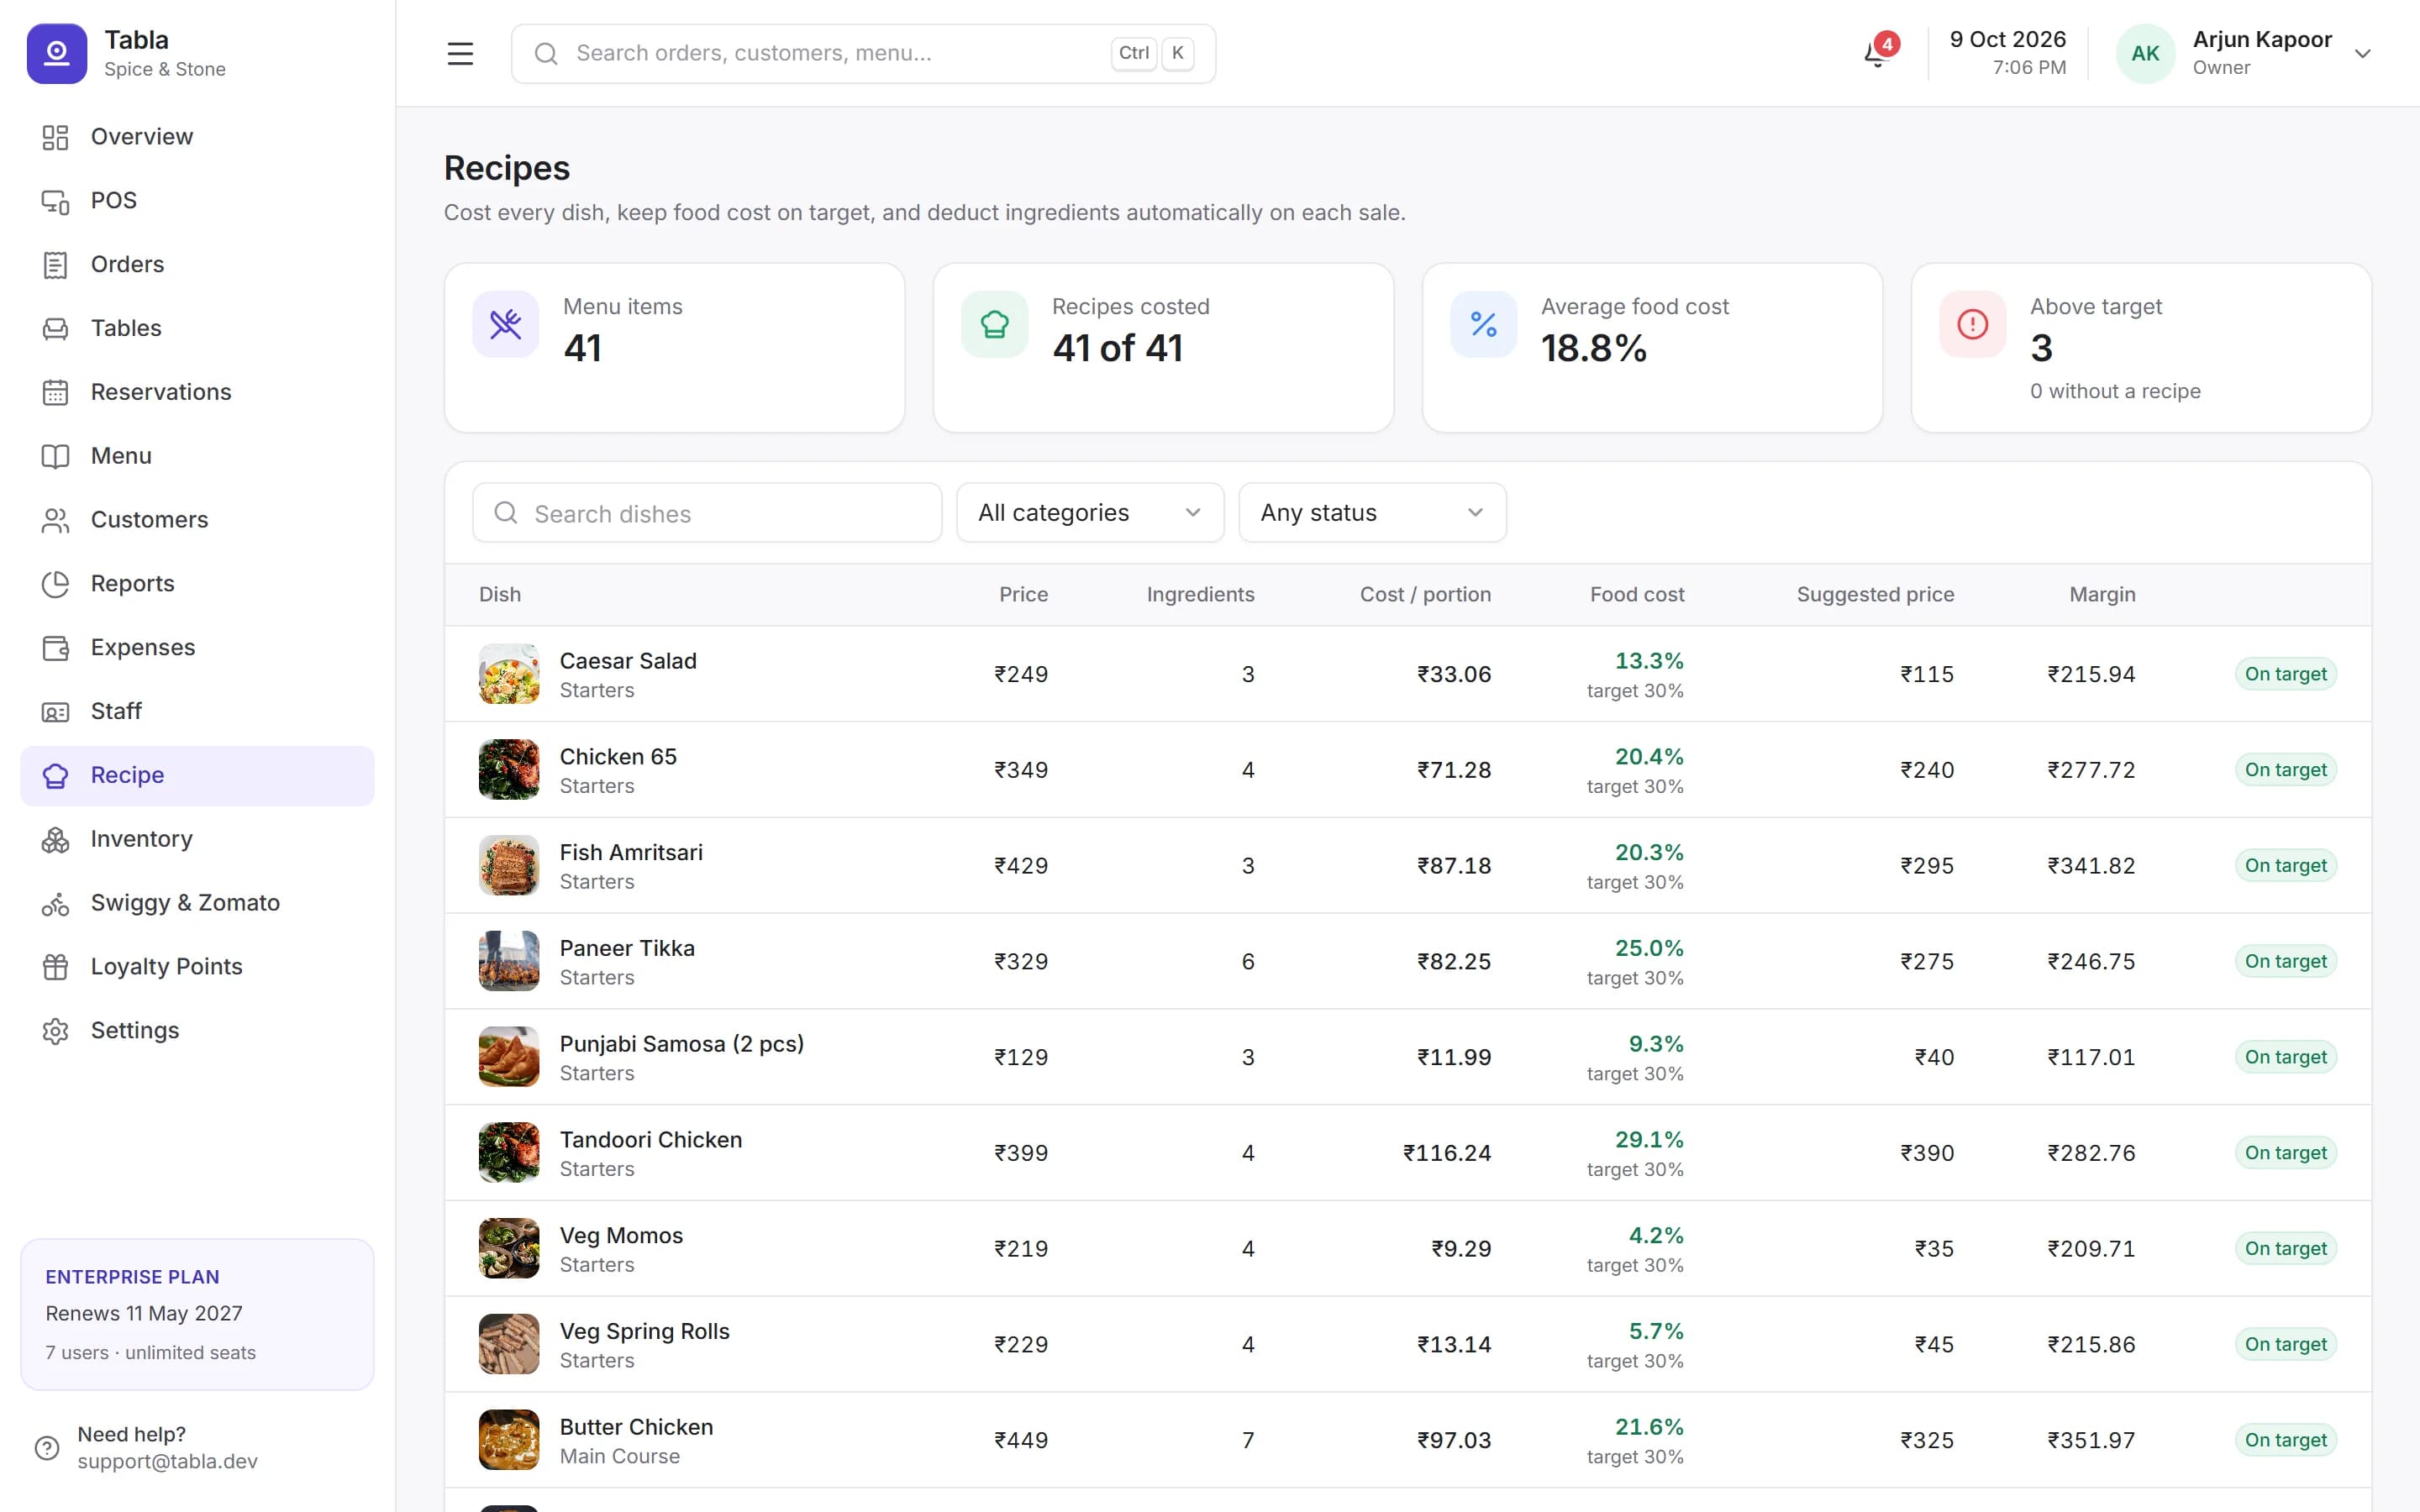Open the POS terminal icon
Viewport: 2420px width, 1512px height.
[55, 201]
